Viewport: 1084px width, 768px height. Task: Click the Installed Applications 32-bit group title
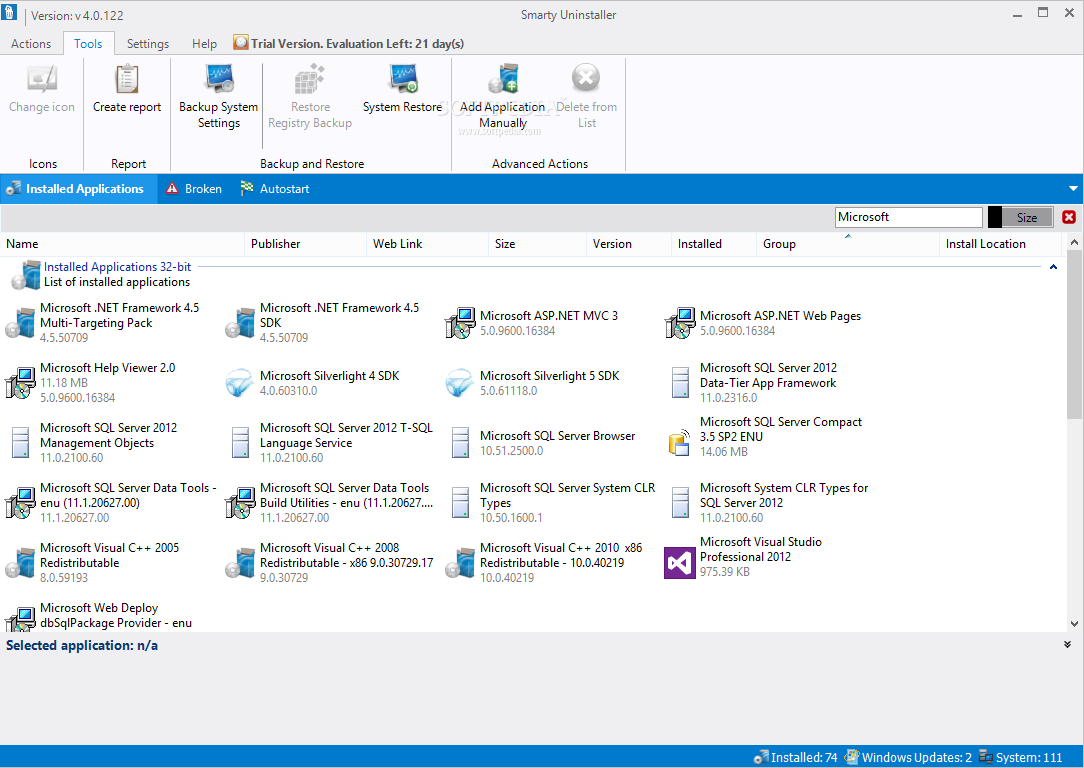118,267
